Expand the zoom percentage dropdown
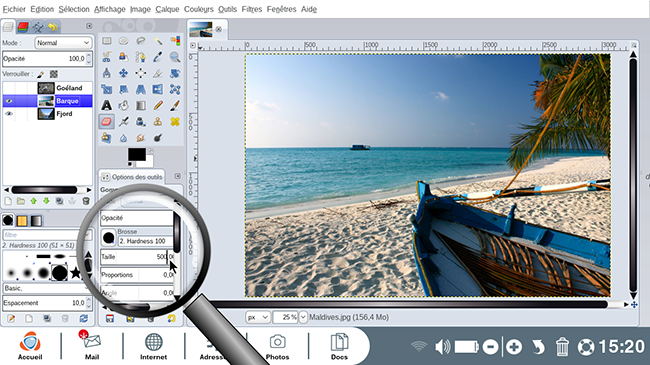 coord(303,317)
